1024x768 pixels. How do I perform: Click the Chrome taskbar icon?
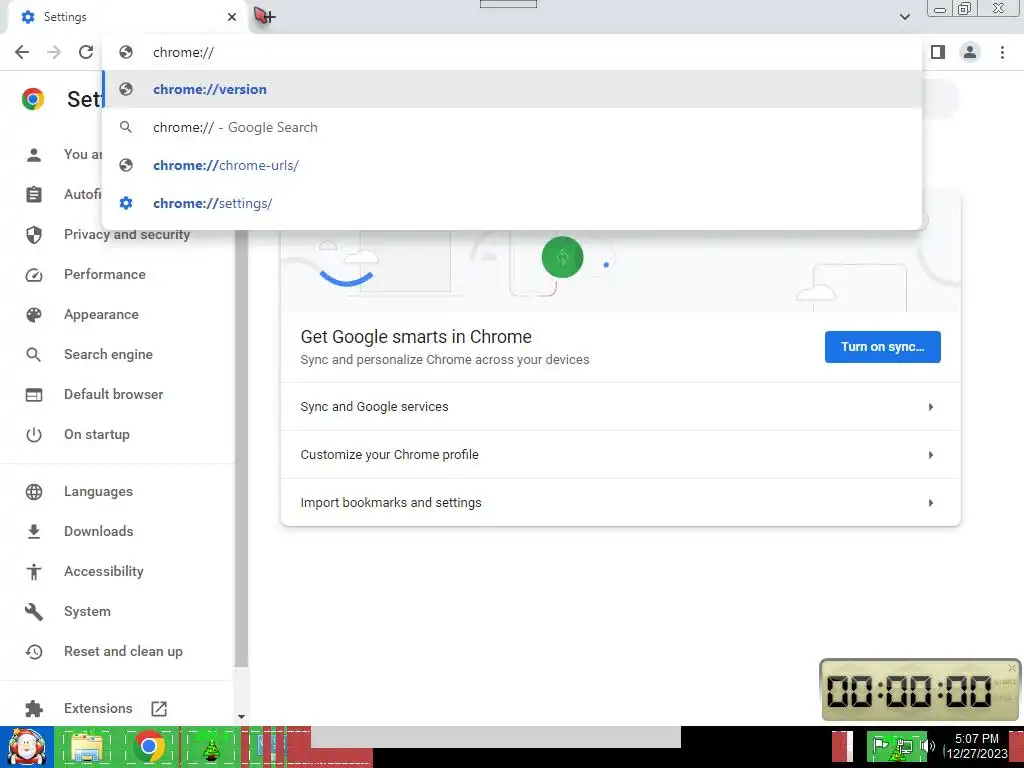(149, 746)
